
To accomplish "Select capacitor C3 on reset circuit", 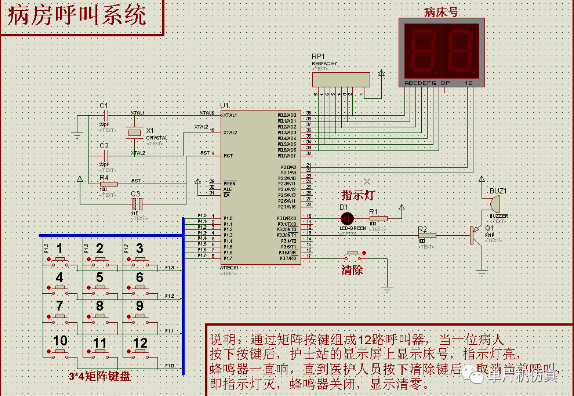I will 137,204.
